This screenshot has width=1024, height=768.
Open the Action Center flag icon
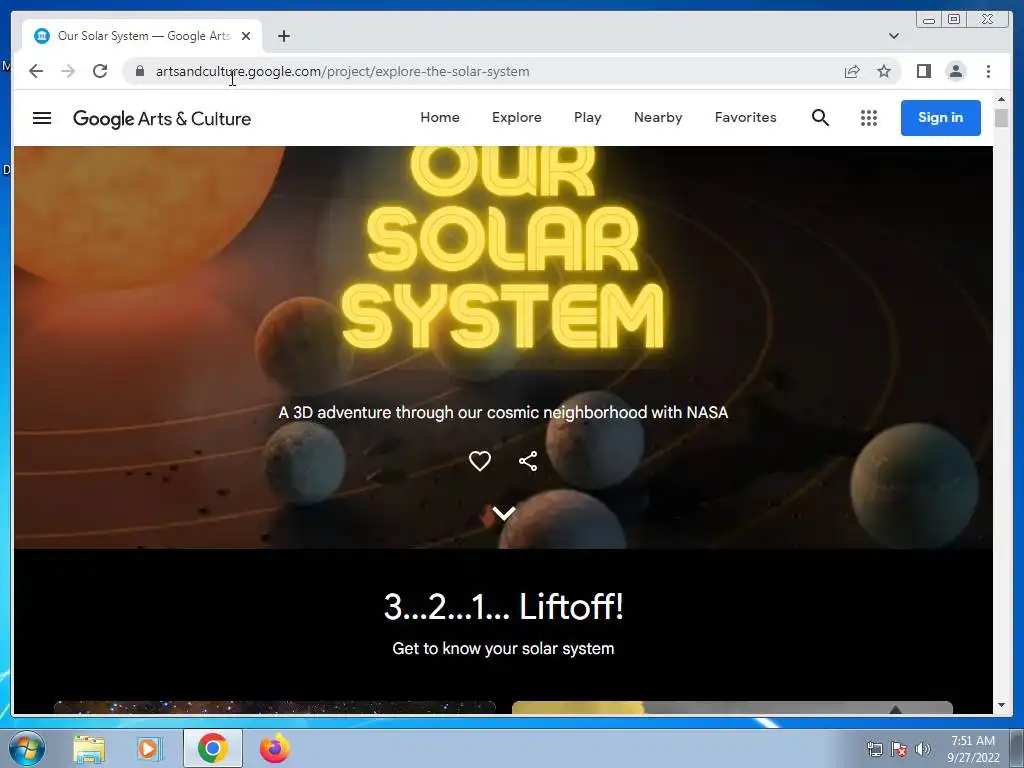(x=899, y=749)
